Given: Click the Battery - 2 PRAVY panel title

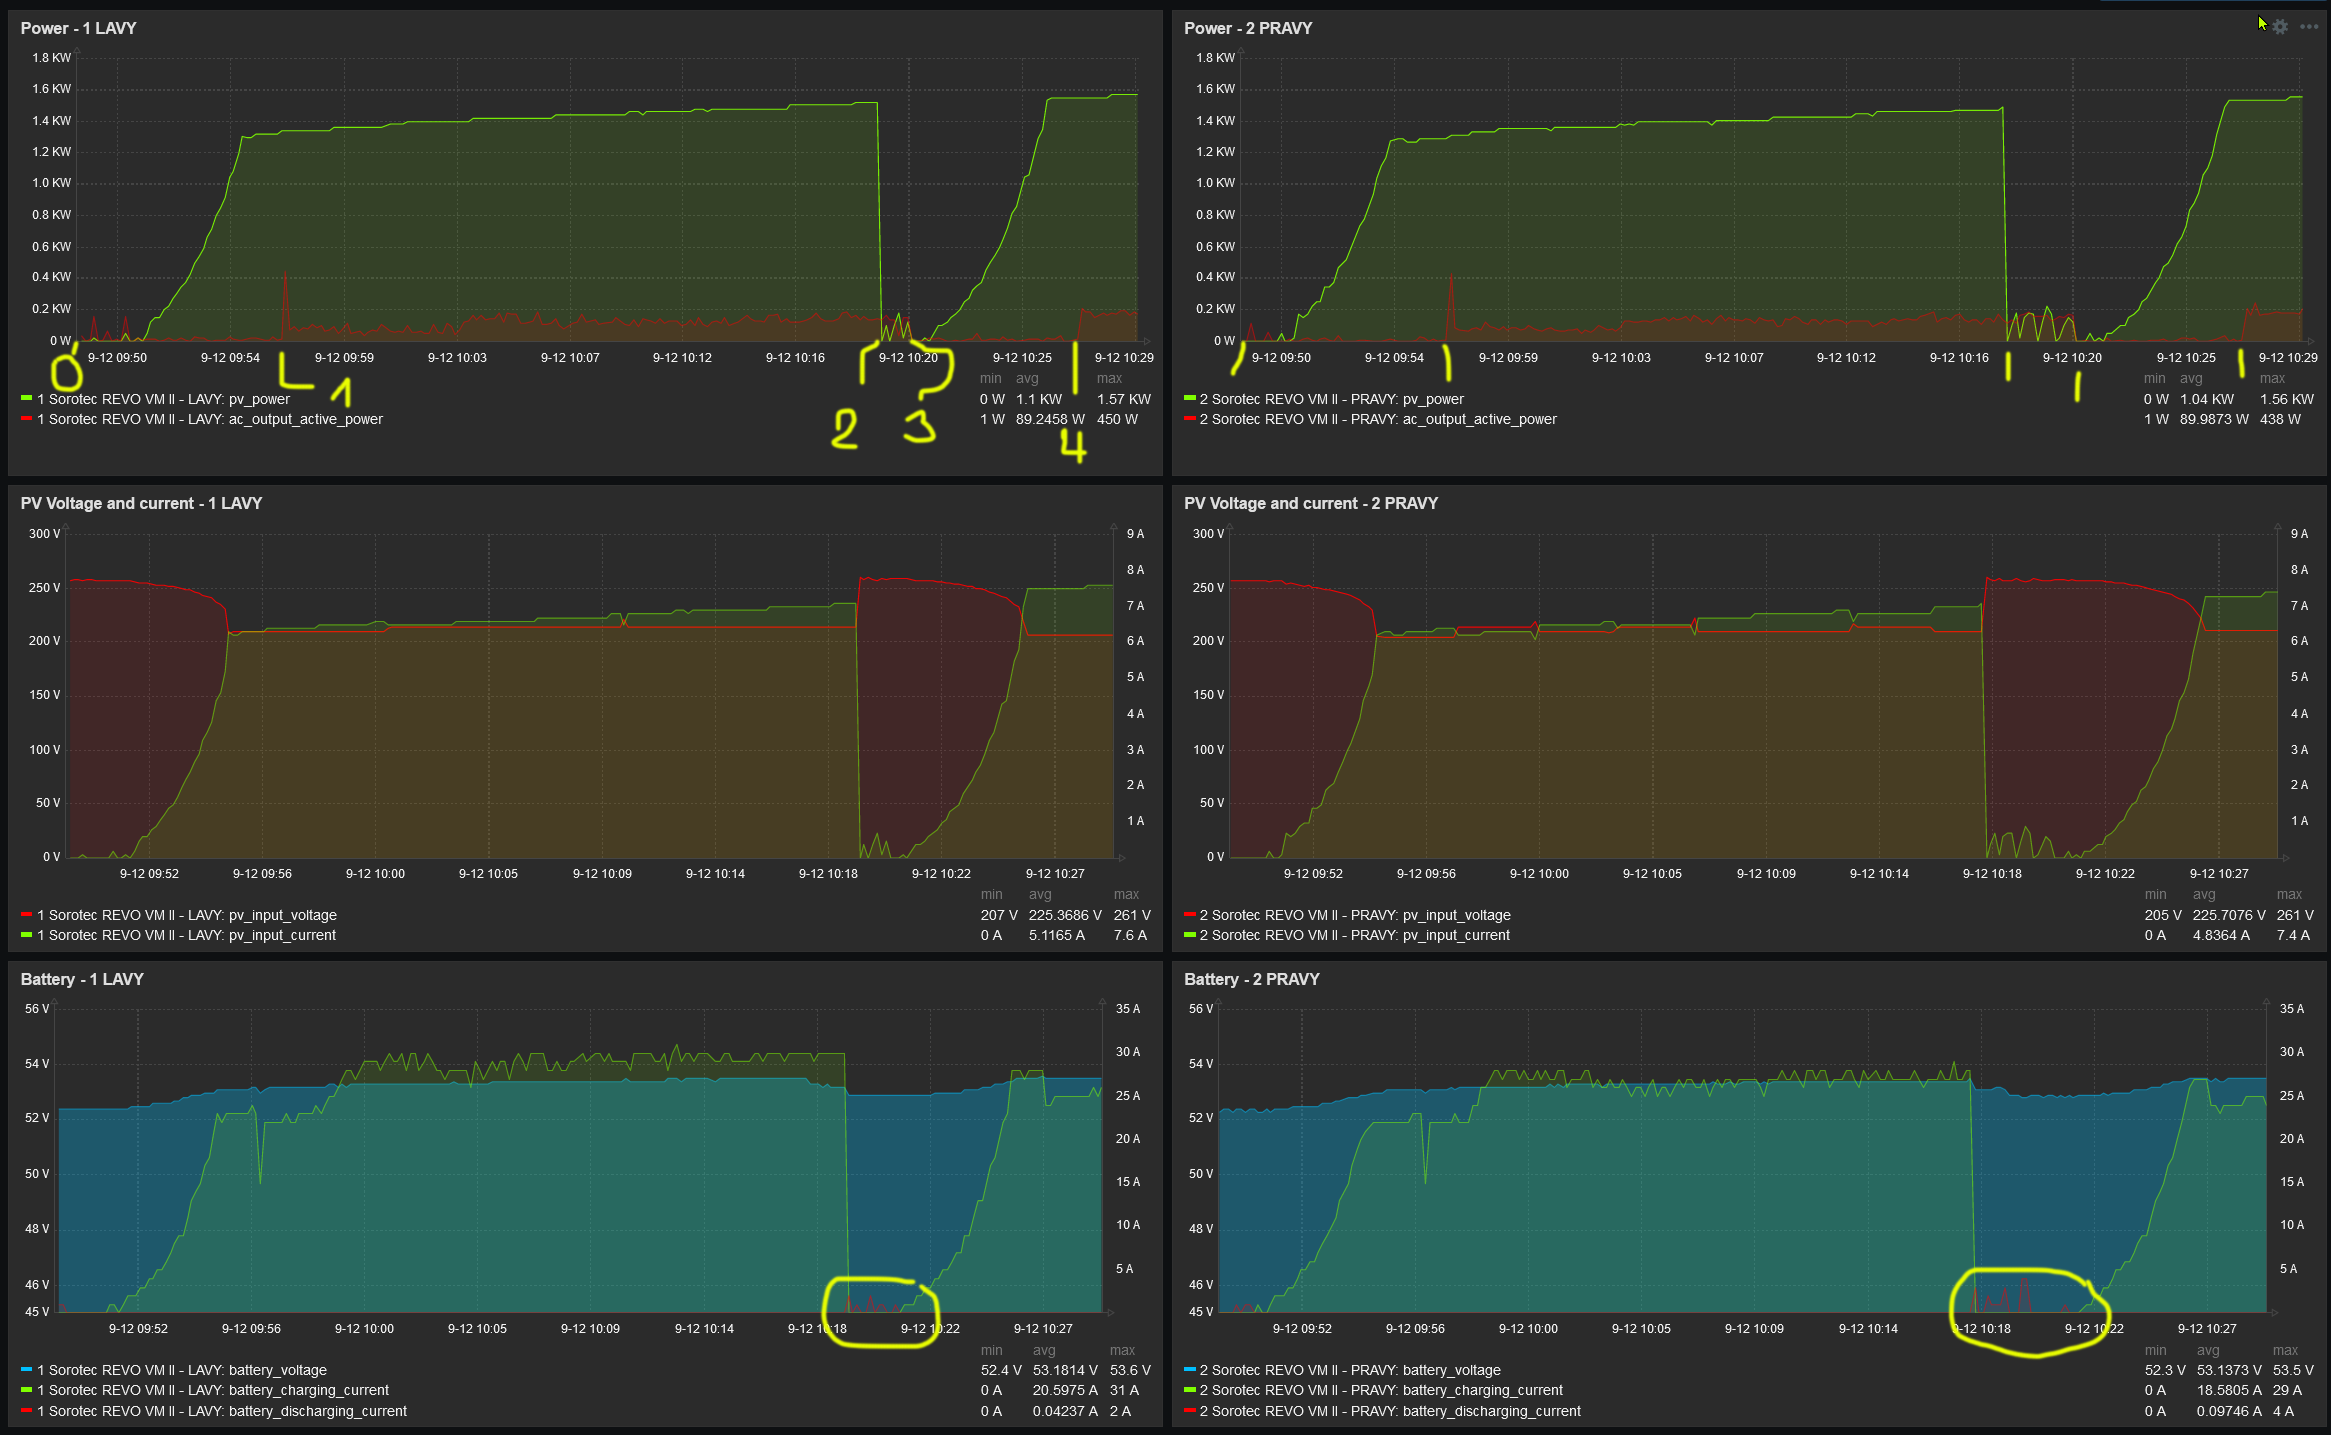Looking at the screenshot, I should 1251,979.
